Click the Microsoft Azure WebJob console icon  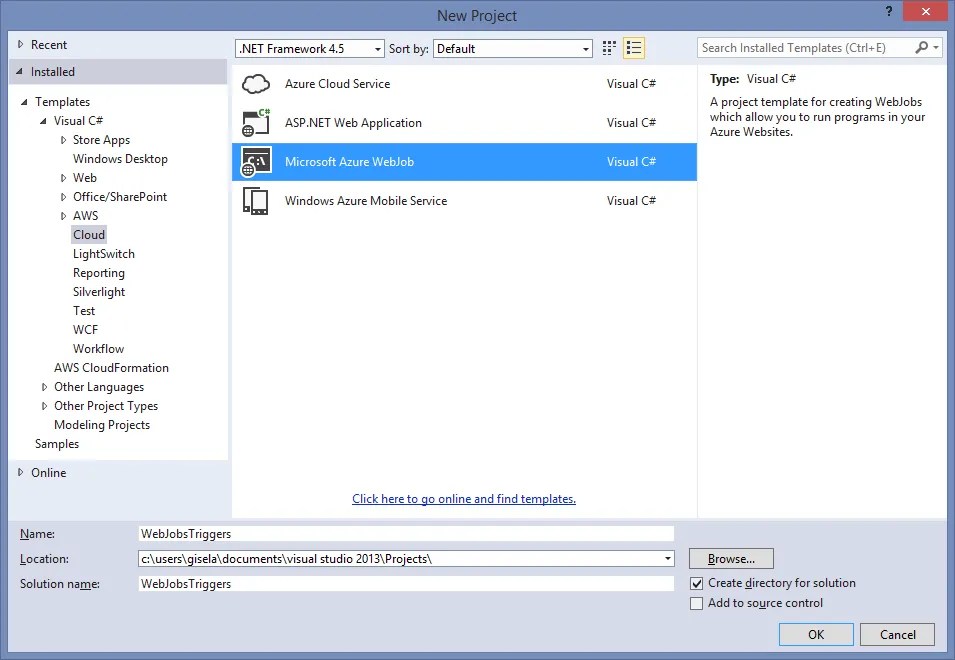pyautogui.click(x=256, y=162)
